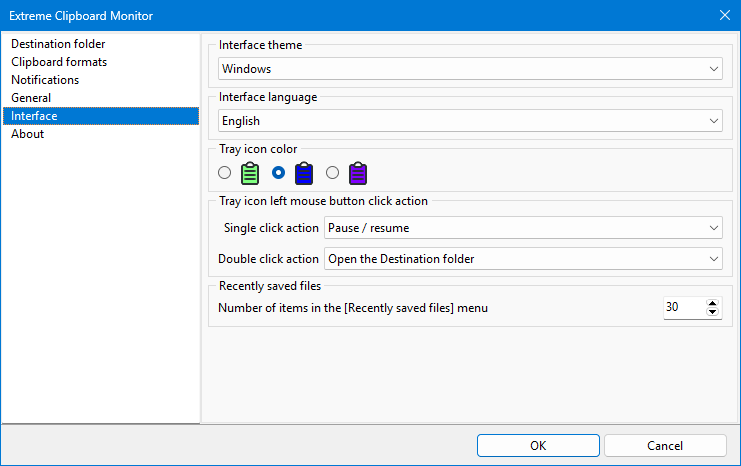This screenshot has width=741, height=466.
Task: Select the General settings page
Action: 101,98
